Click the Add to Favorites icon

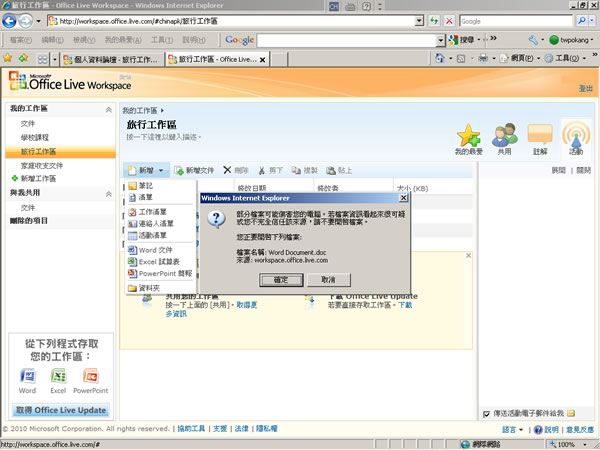pos(23,58)
